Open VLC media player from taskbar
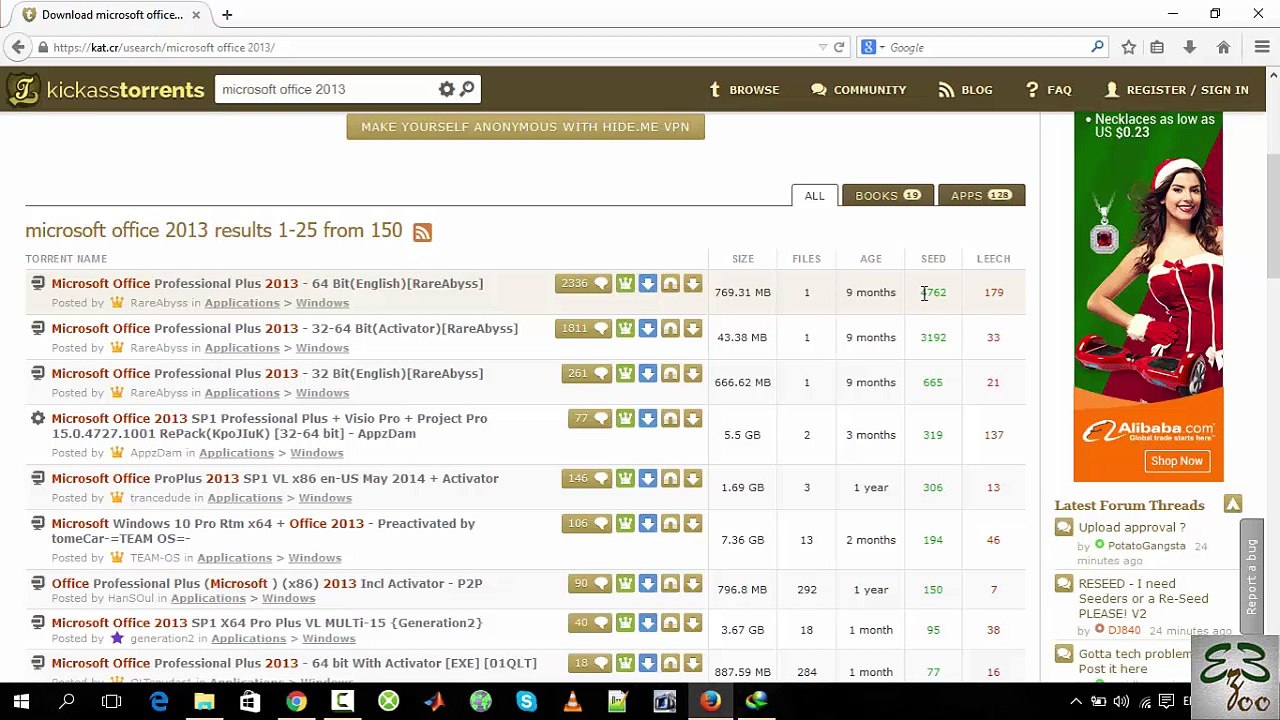1280x720 pixels. [x=572, y=701]
